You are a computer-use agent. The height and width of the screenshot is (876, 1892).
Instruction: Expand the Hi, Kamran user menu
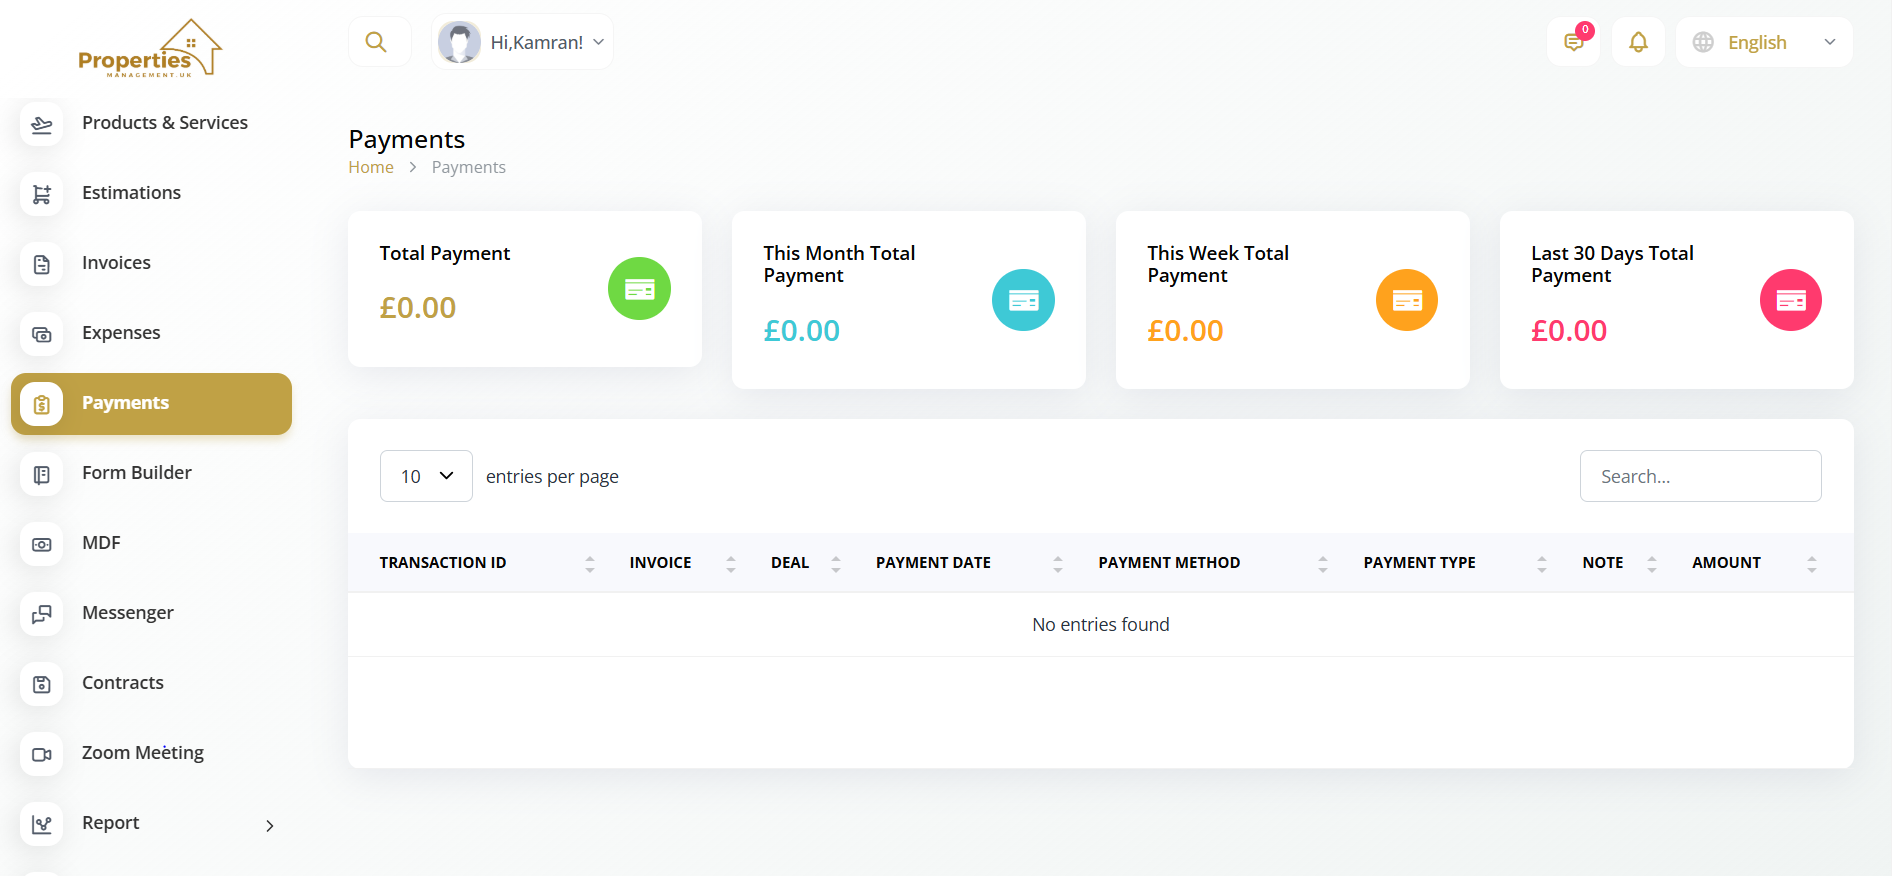[523, 42]
